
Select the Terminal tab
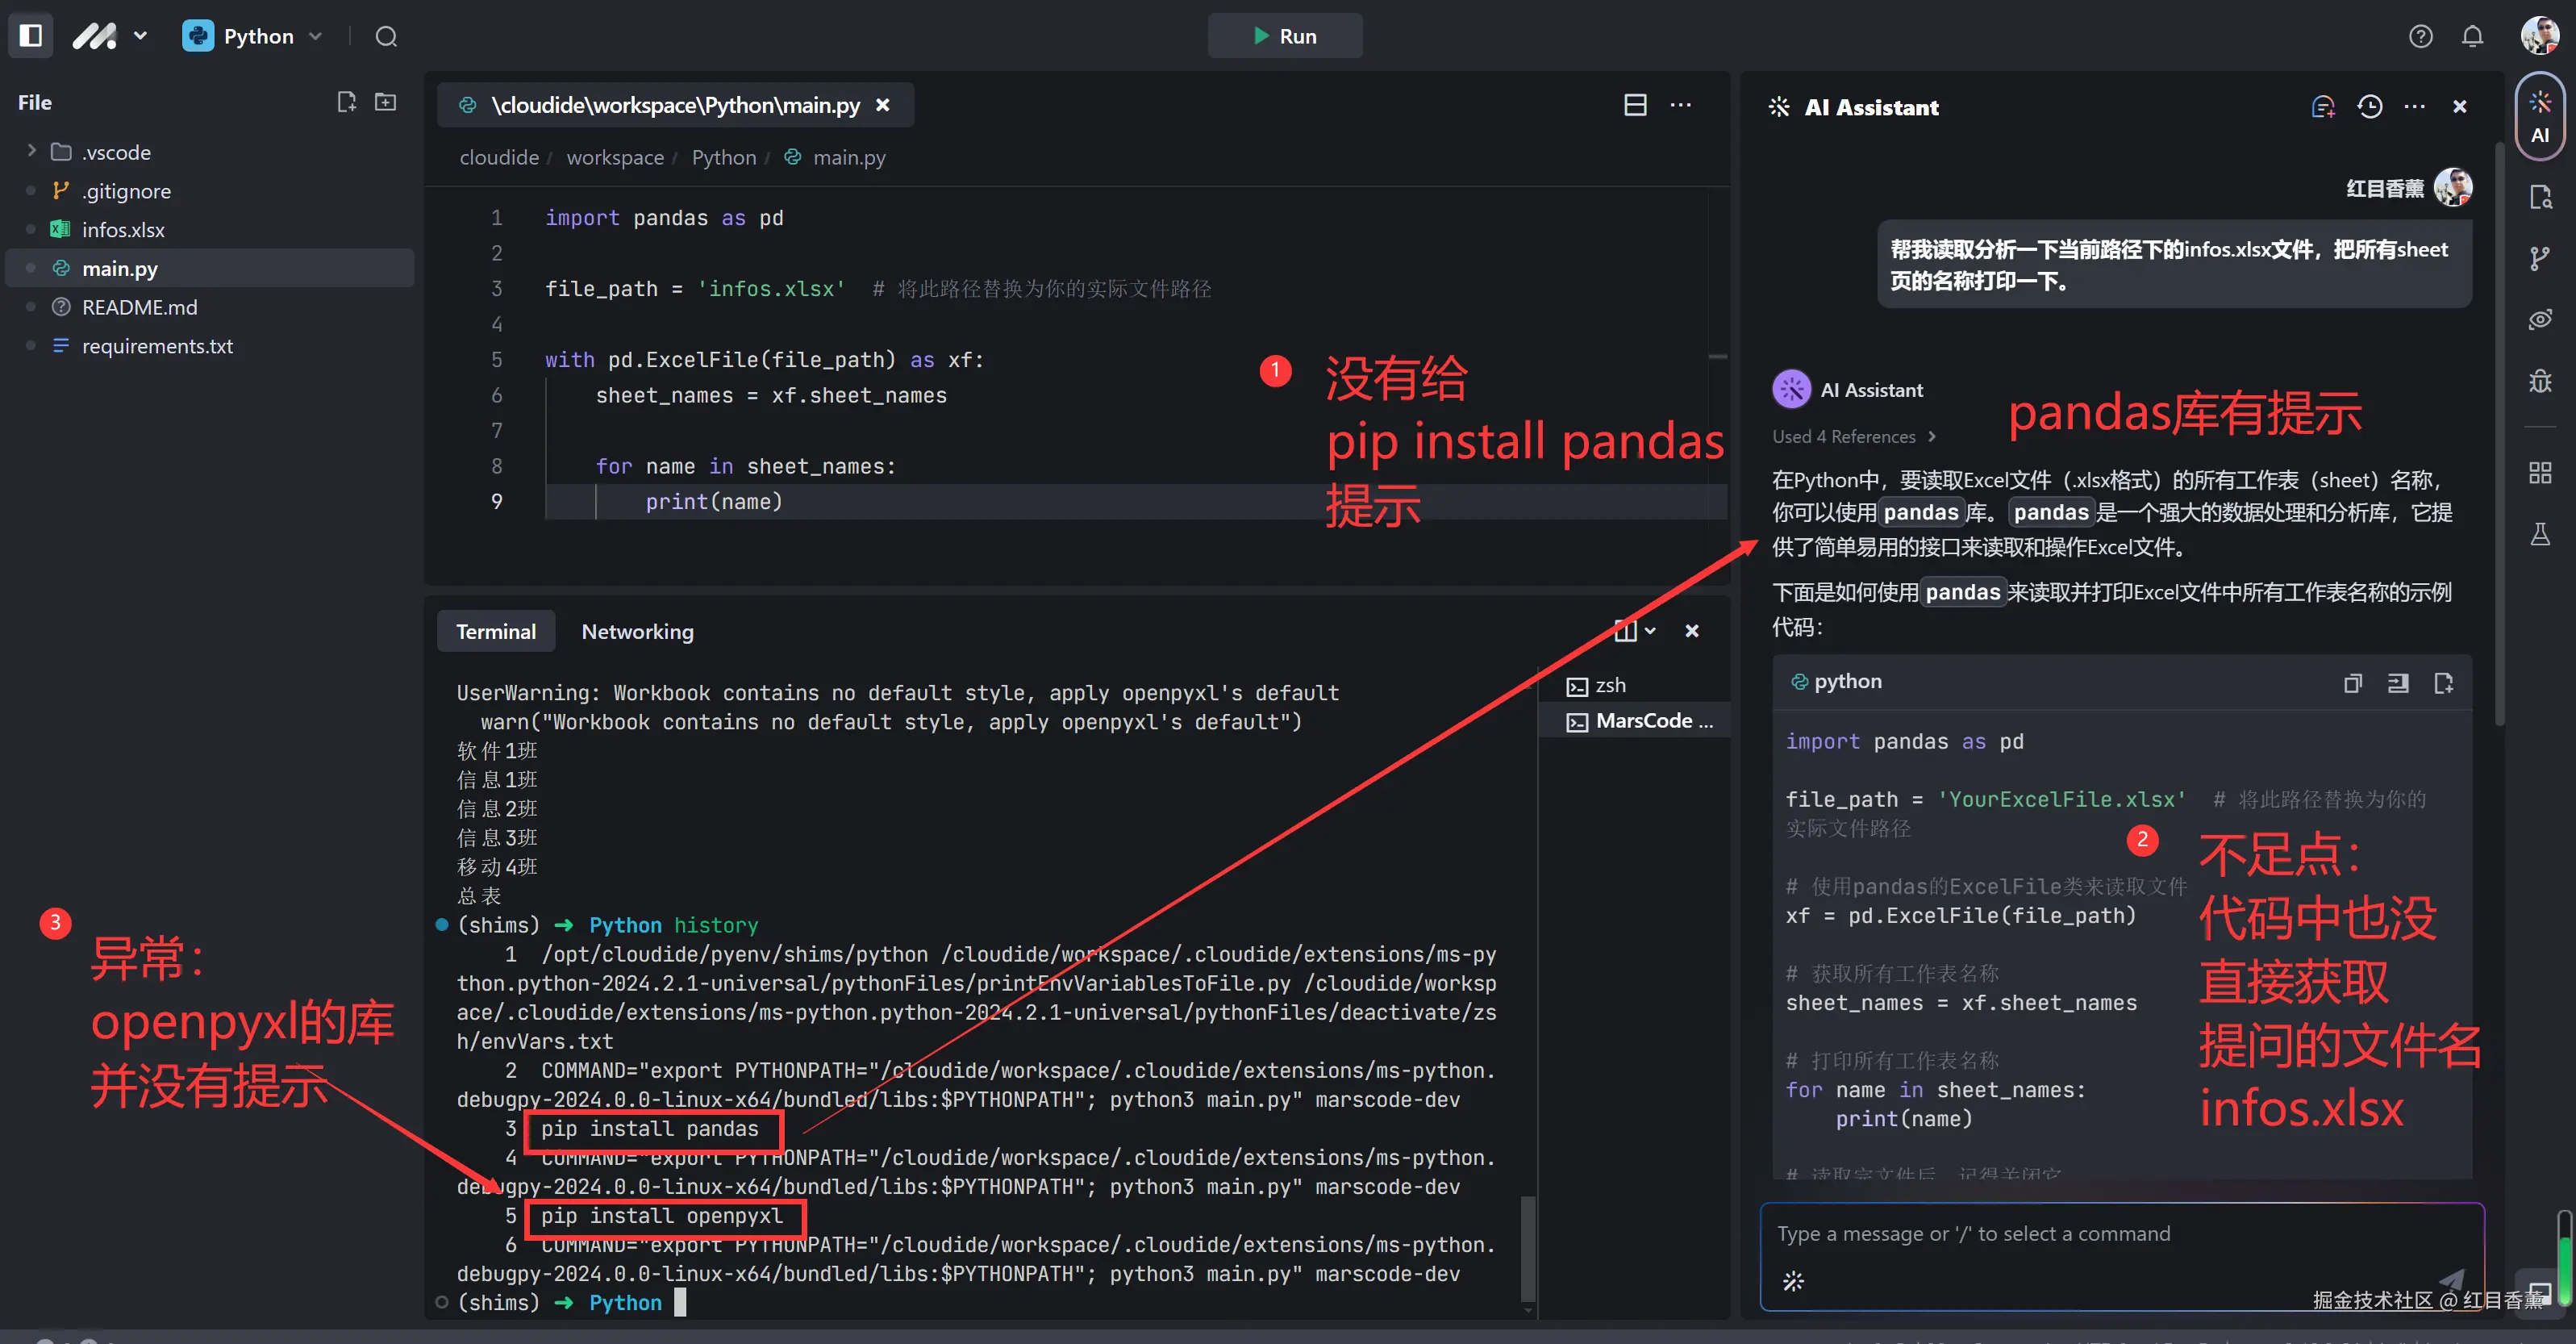[x=496, y=631]
